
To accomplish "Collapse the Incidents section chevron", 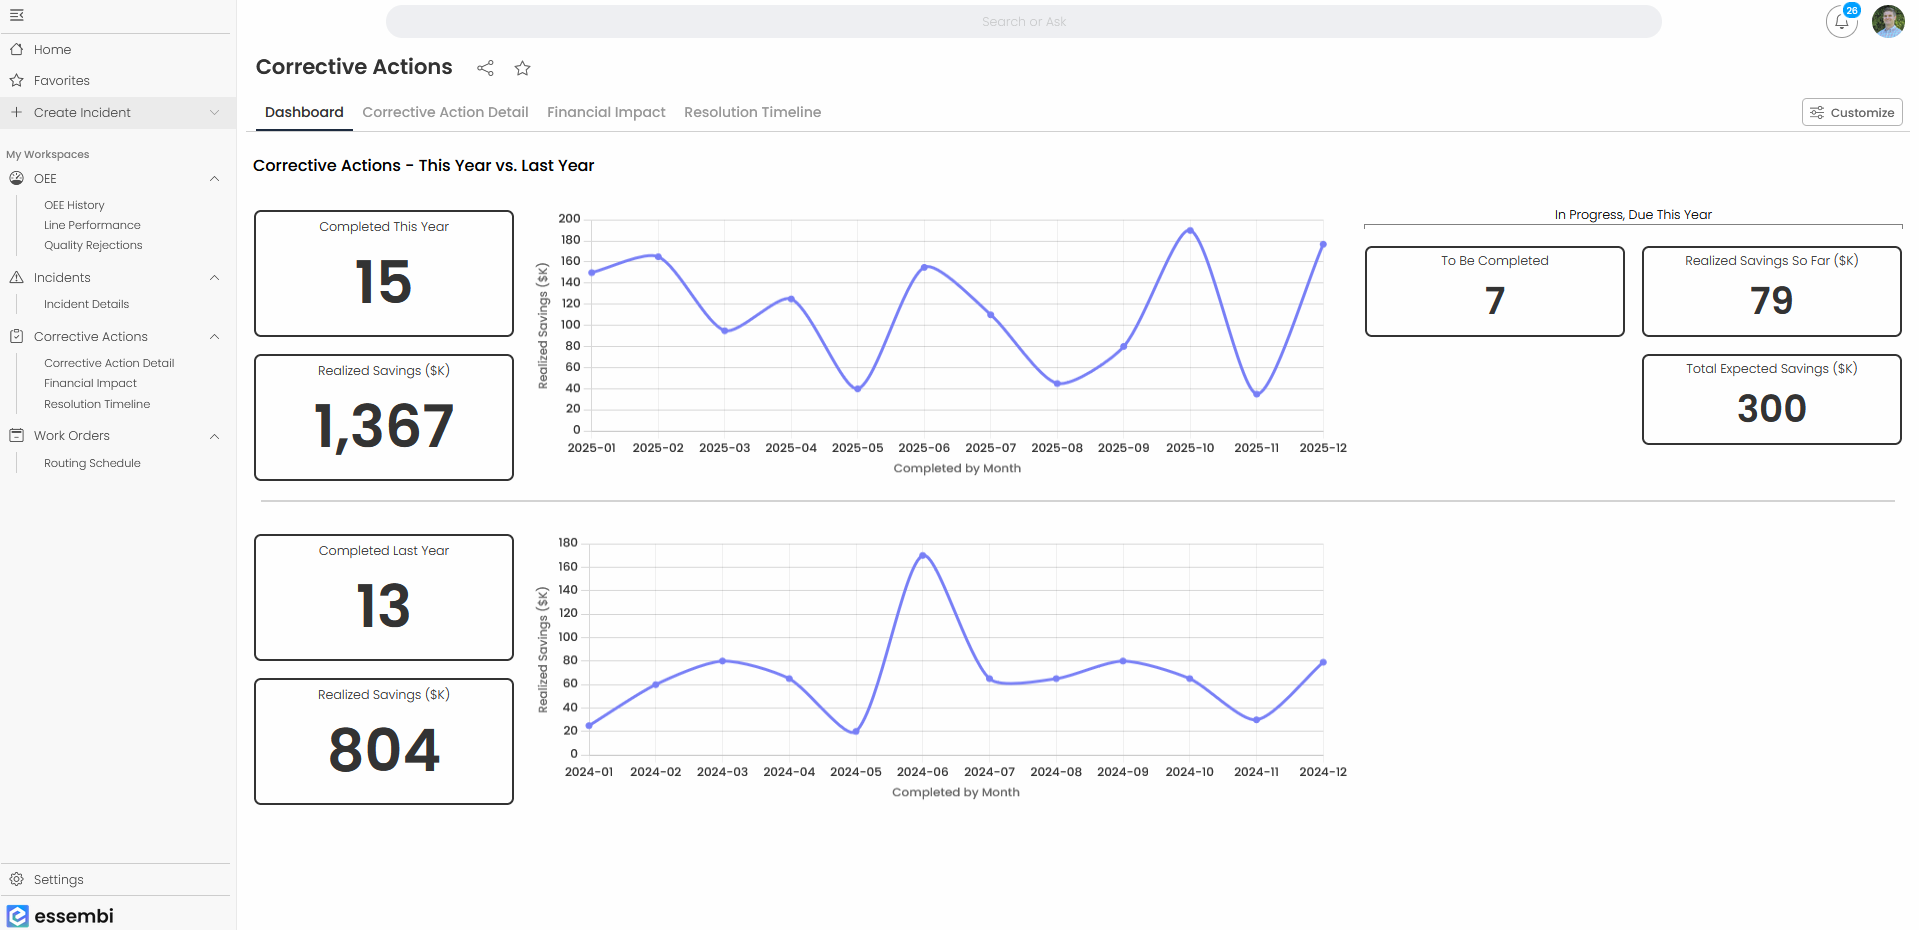I will pos(214,278).
